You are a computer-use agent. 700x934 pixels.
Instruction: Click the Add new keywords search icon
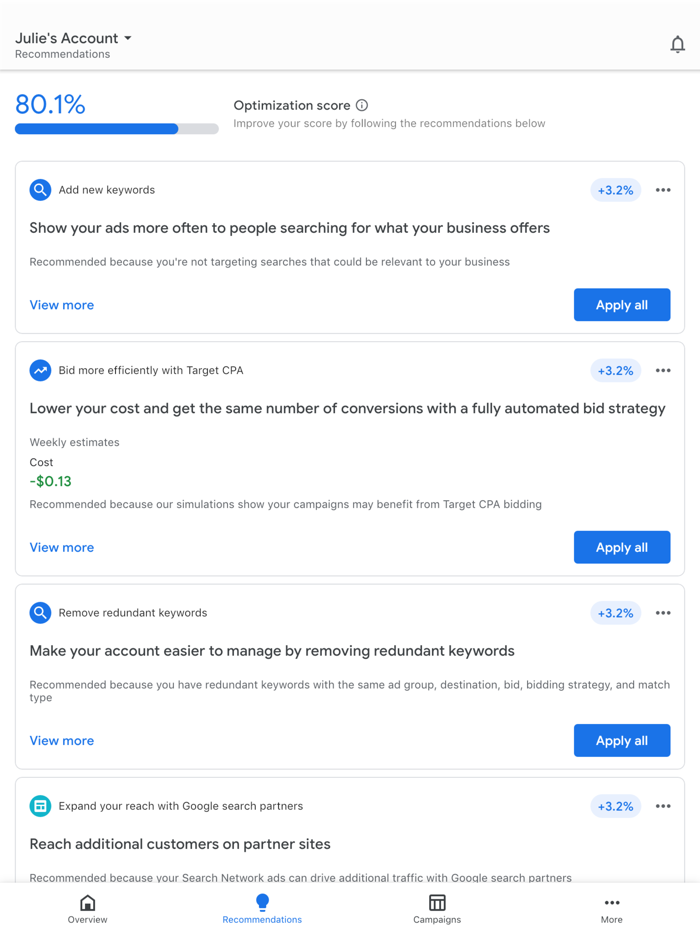[40, 189]
